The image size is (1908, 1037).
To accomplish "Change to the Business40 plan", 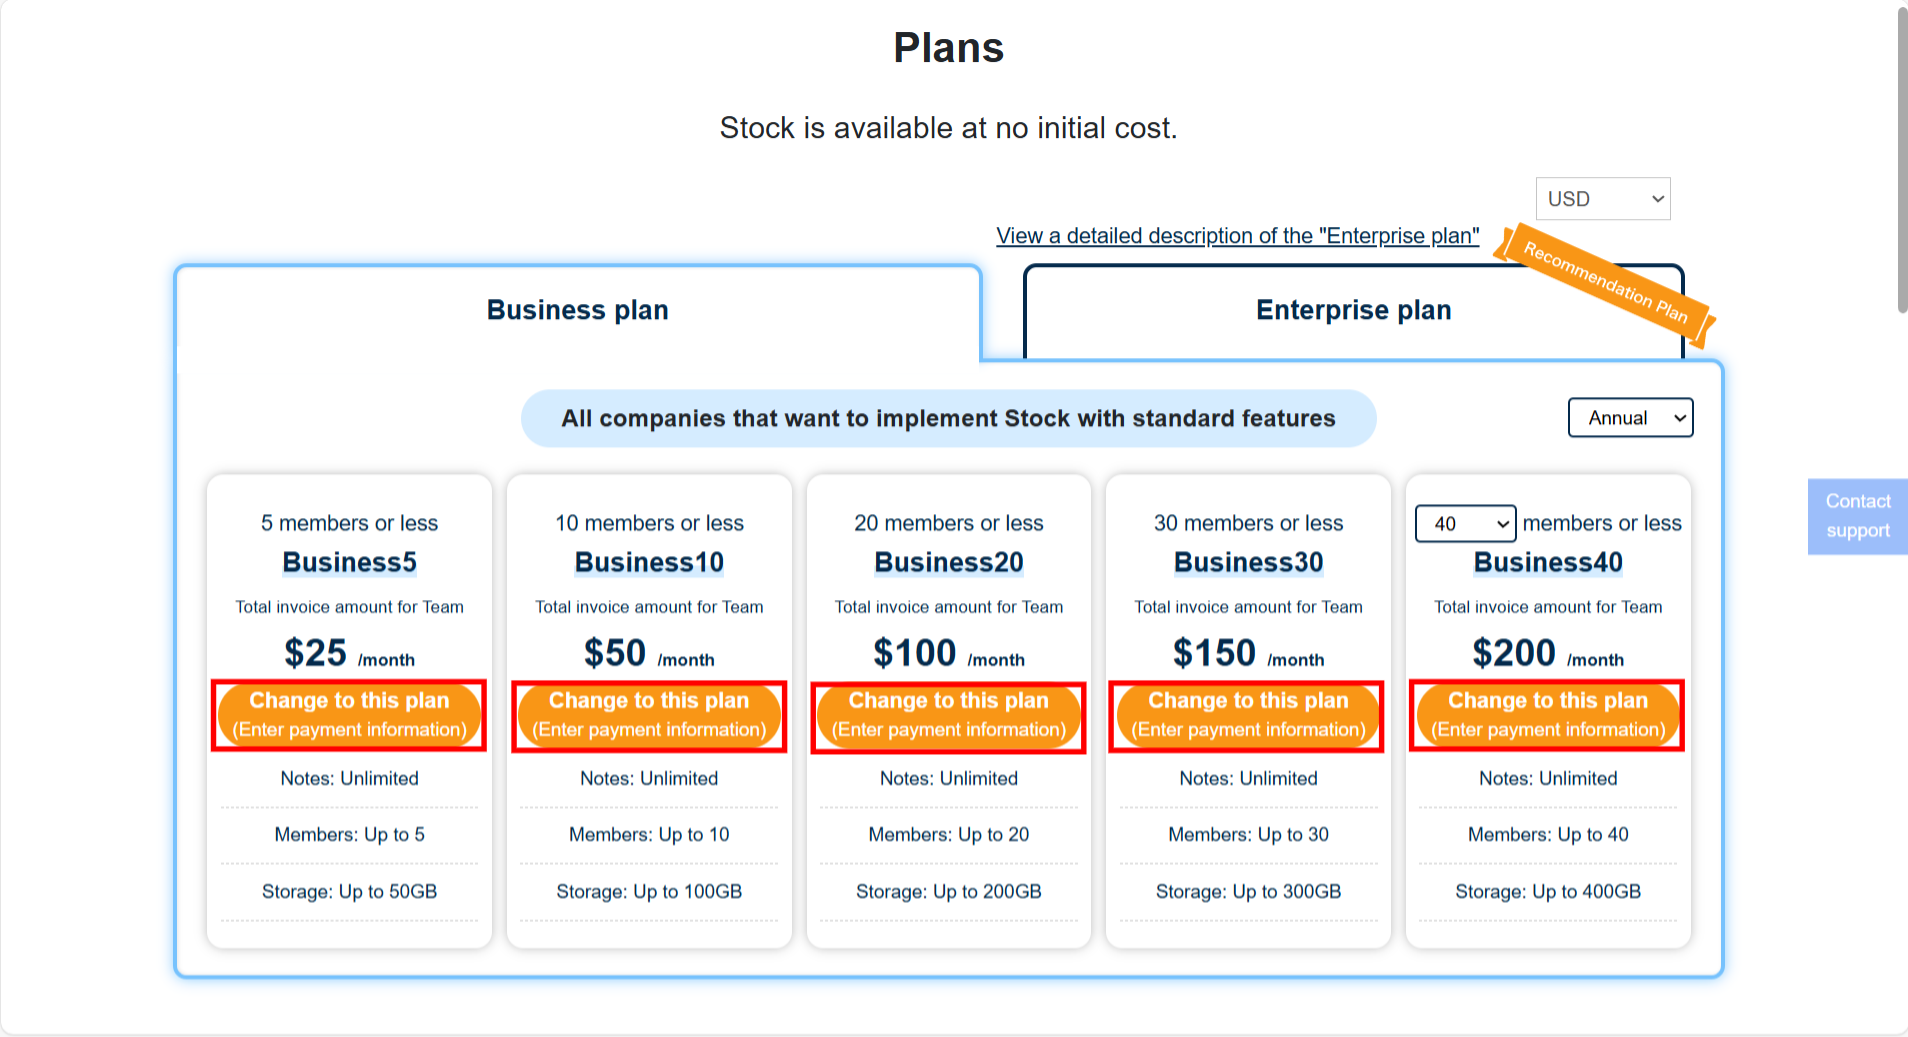I will tap(1546, 714).
